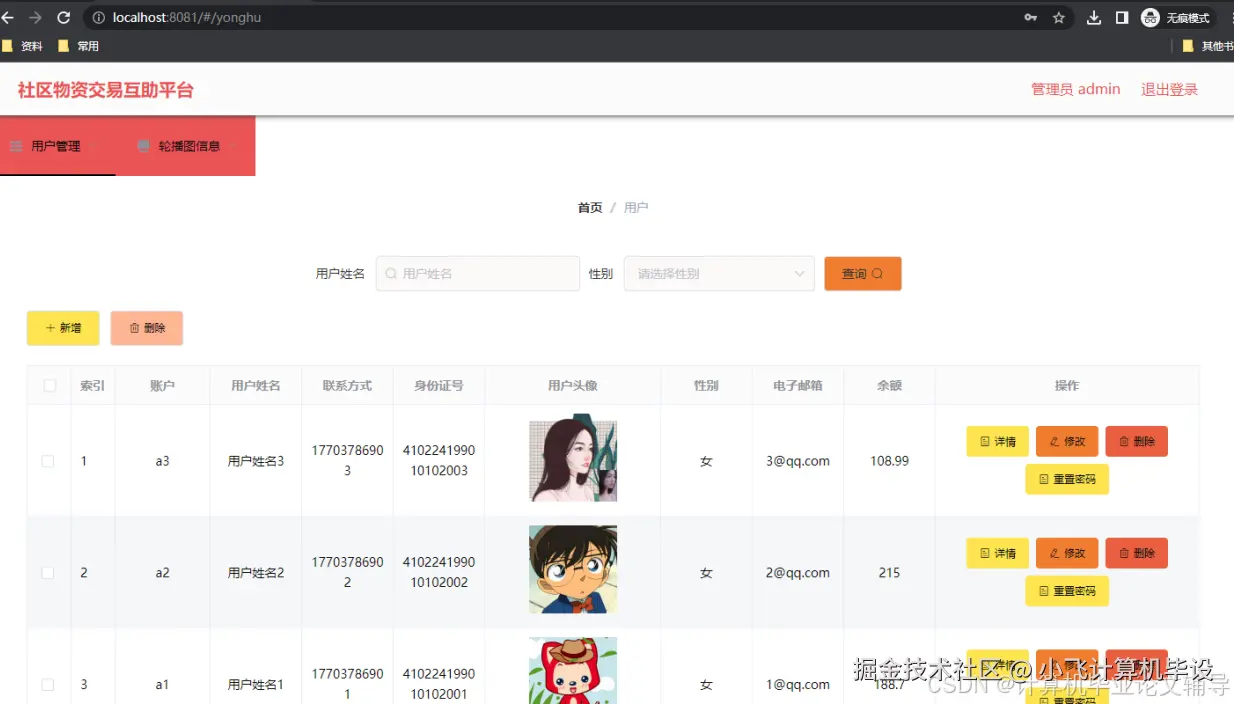Click the name cell 用户姓名1
1234x704 pixels.
256,685
